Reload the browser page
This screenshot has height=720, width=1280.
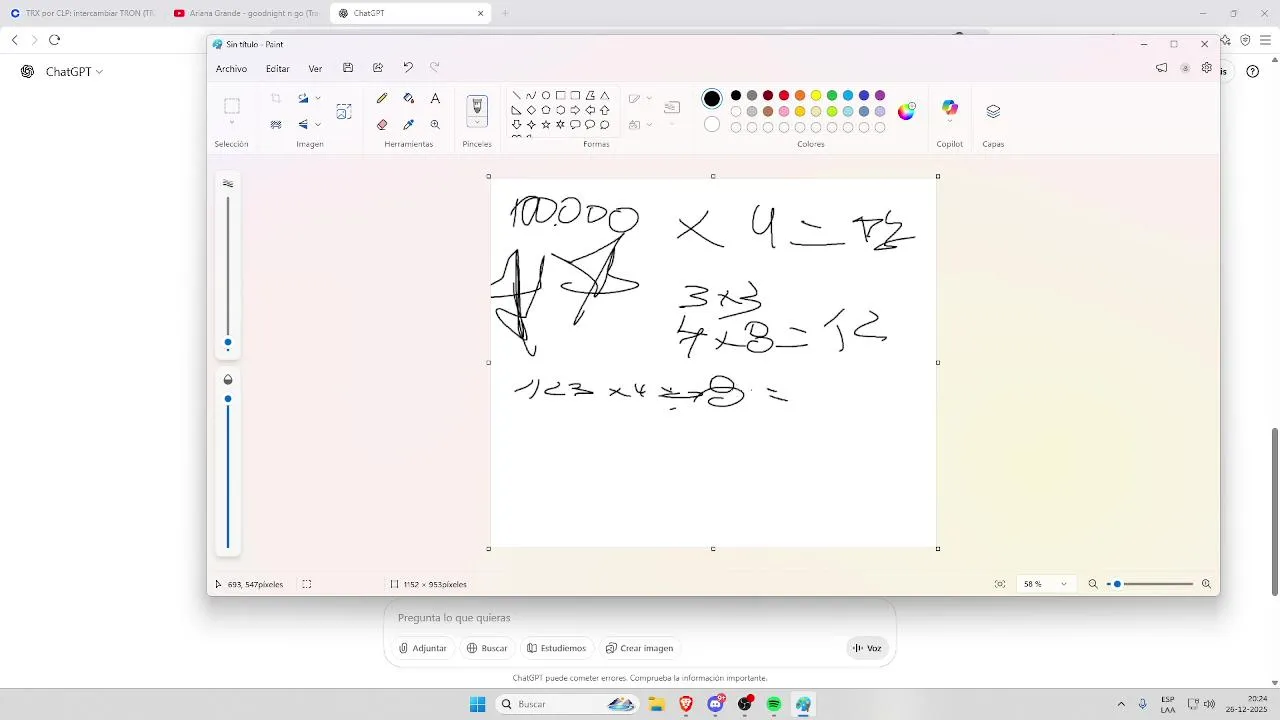click(x=54, y=40)
